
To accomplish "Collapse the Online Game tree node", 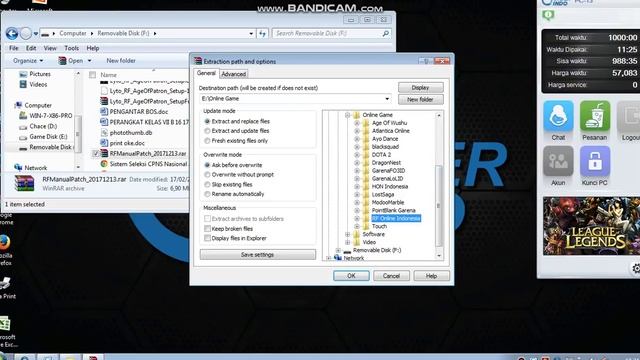I will pos(347,115).
